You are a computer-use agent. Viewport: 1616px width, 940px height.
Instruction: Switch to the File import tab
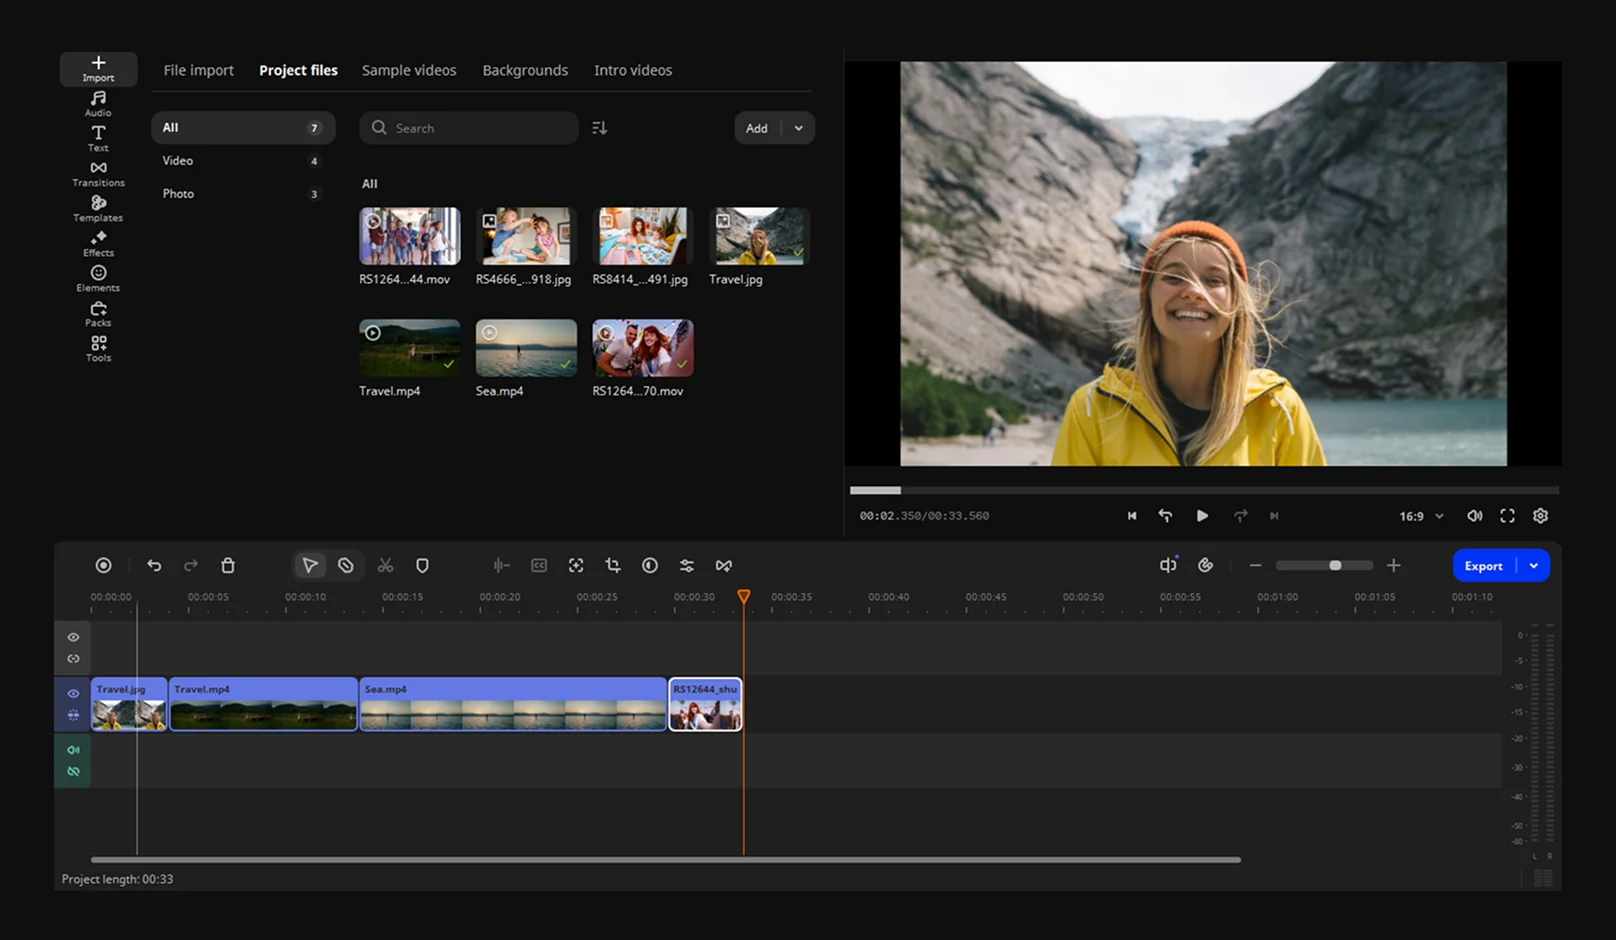tap(198, 70)
